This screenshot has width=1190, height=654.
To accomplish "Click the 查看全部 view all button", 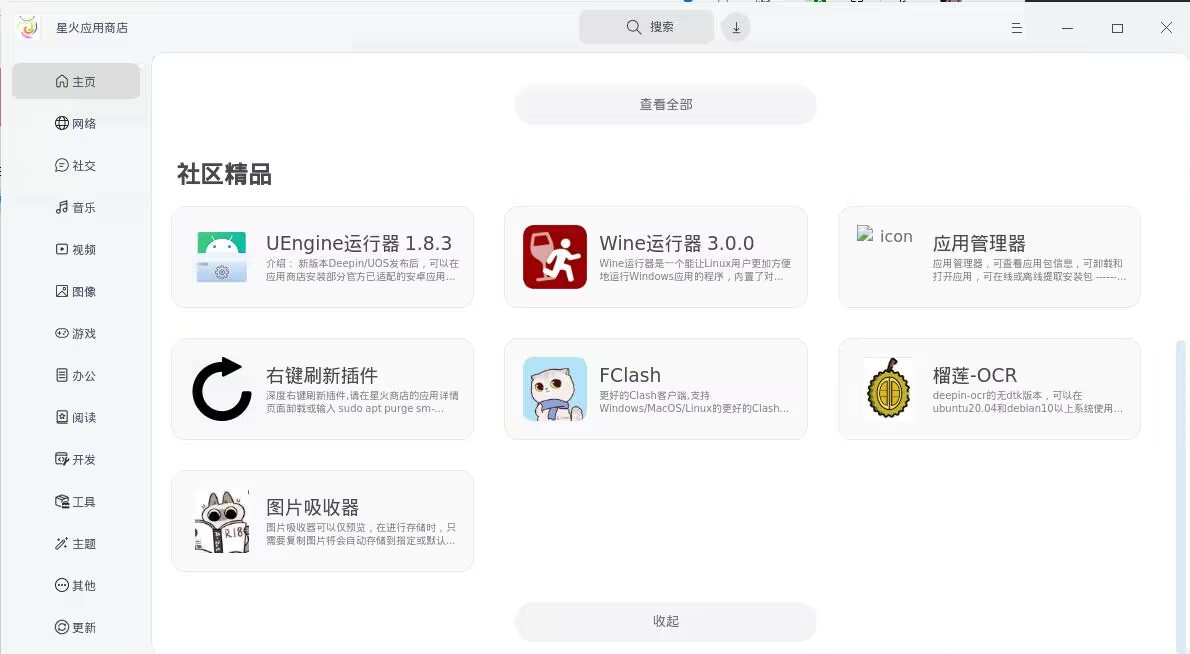I will [x=666, y=105].
